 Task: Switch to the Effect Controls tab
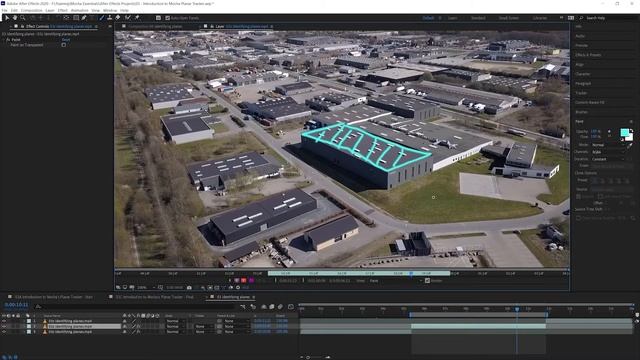pos(59,26)
